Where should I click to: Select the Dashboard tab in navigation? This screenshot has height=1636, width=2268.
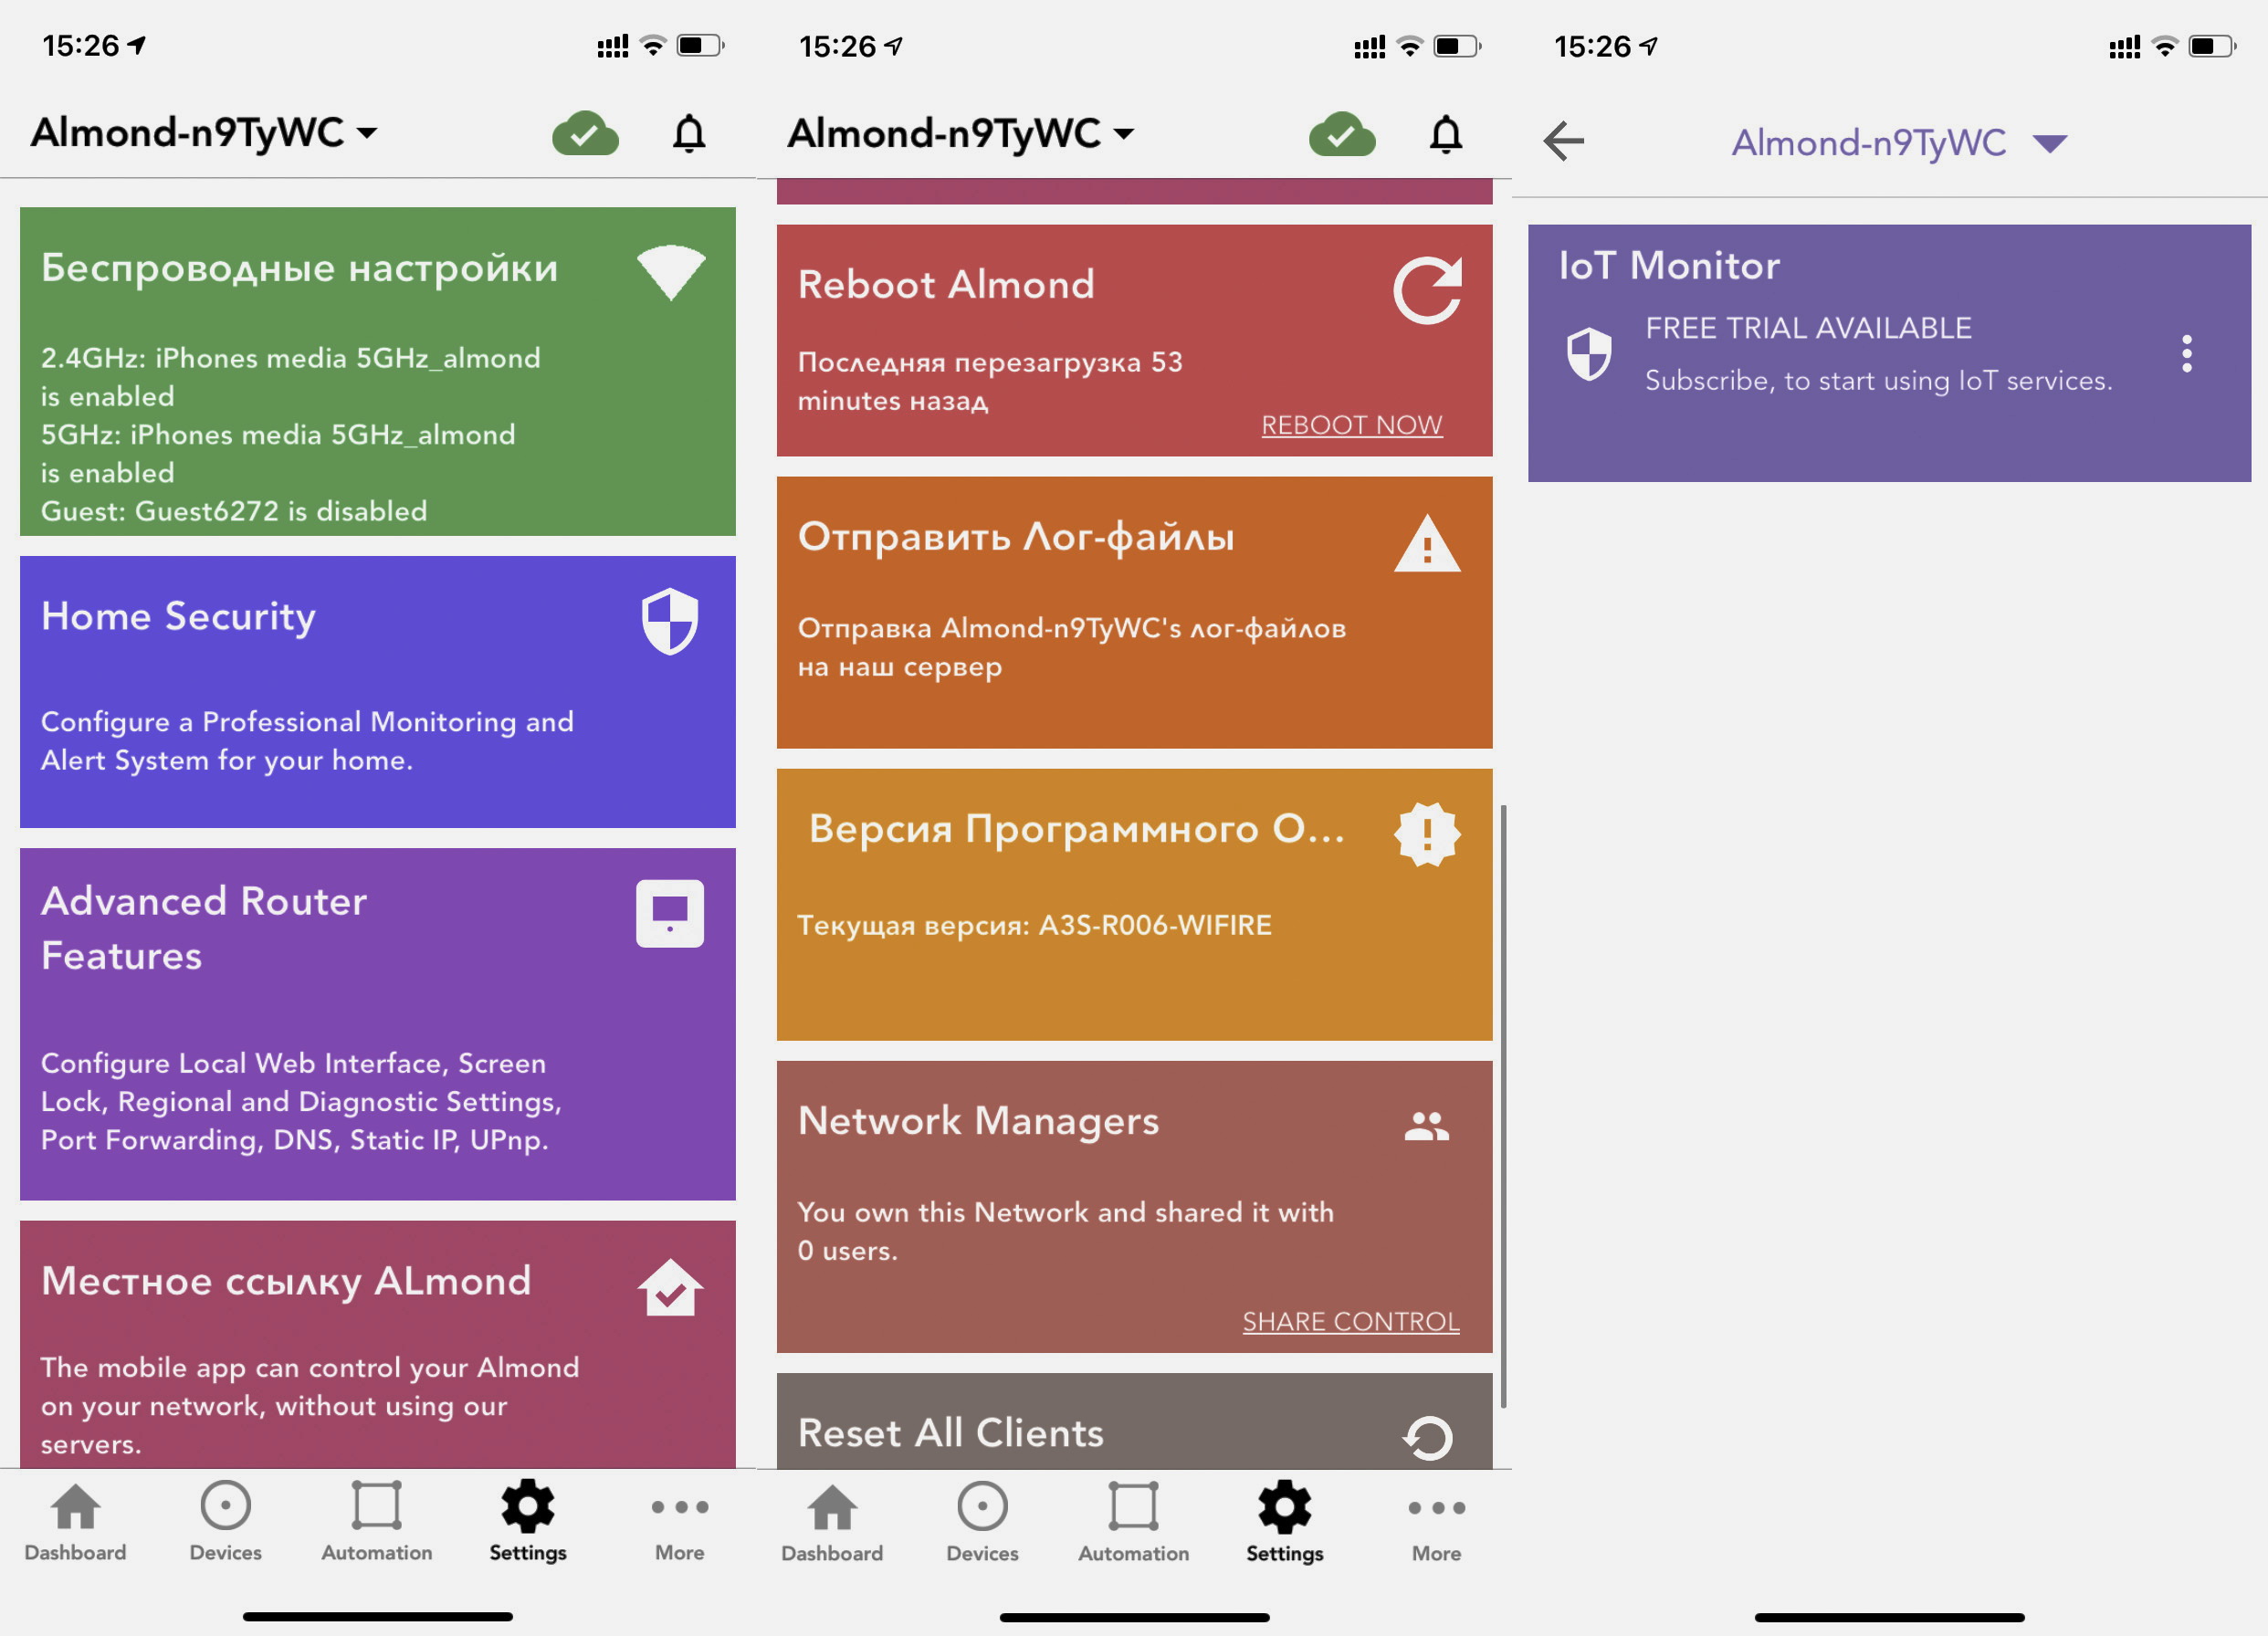(x=76, y=1526)
